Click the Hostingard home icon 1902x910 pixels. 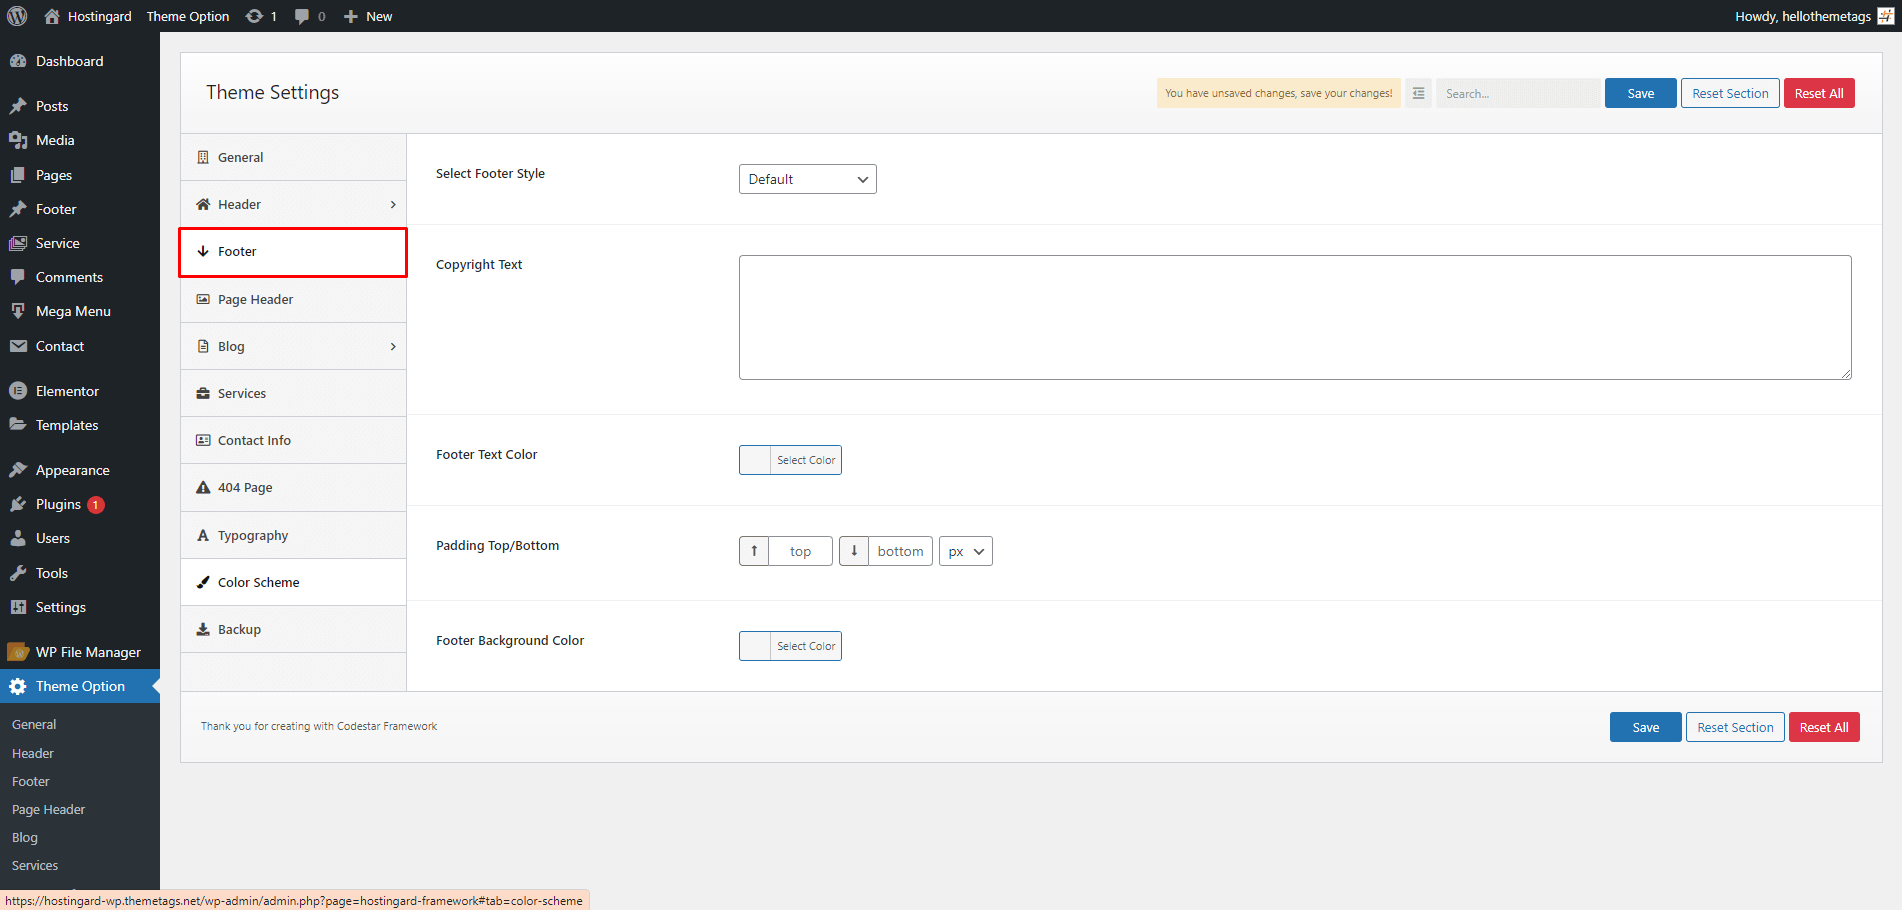pyautogui.click(x=52, y=16)
